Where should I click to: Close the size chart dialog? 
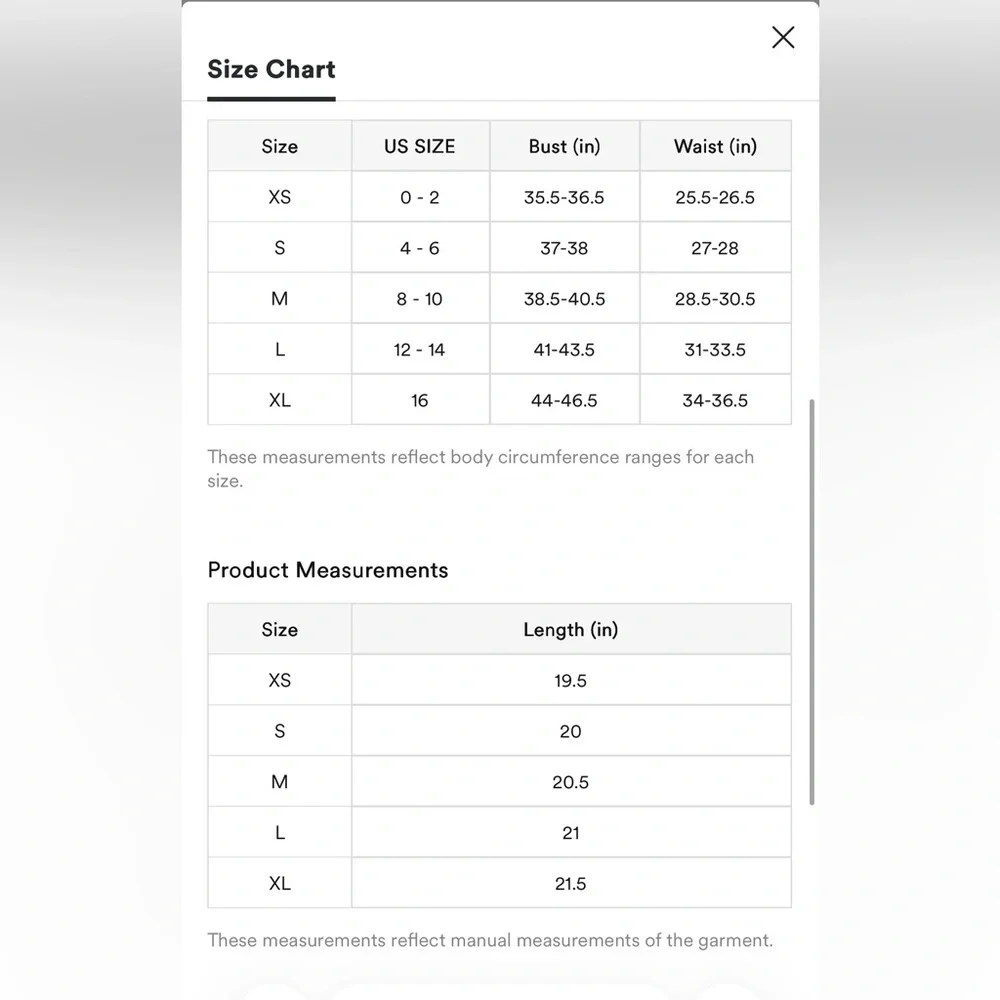click(x=783, y=38)
